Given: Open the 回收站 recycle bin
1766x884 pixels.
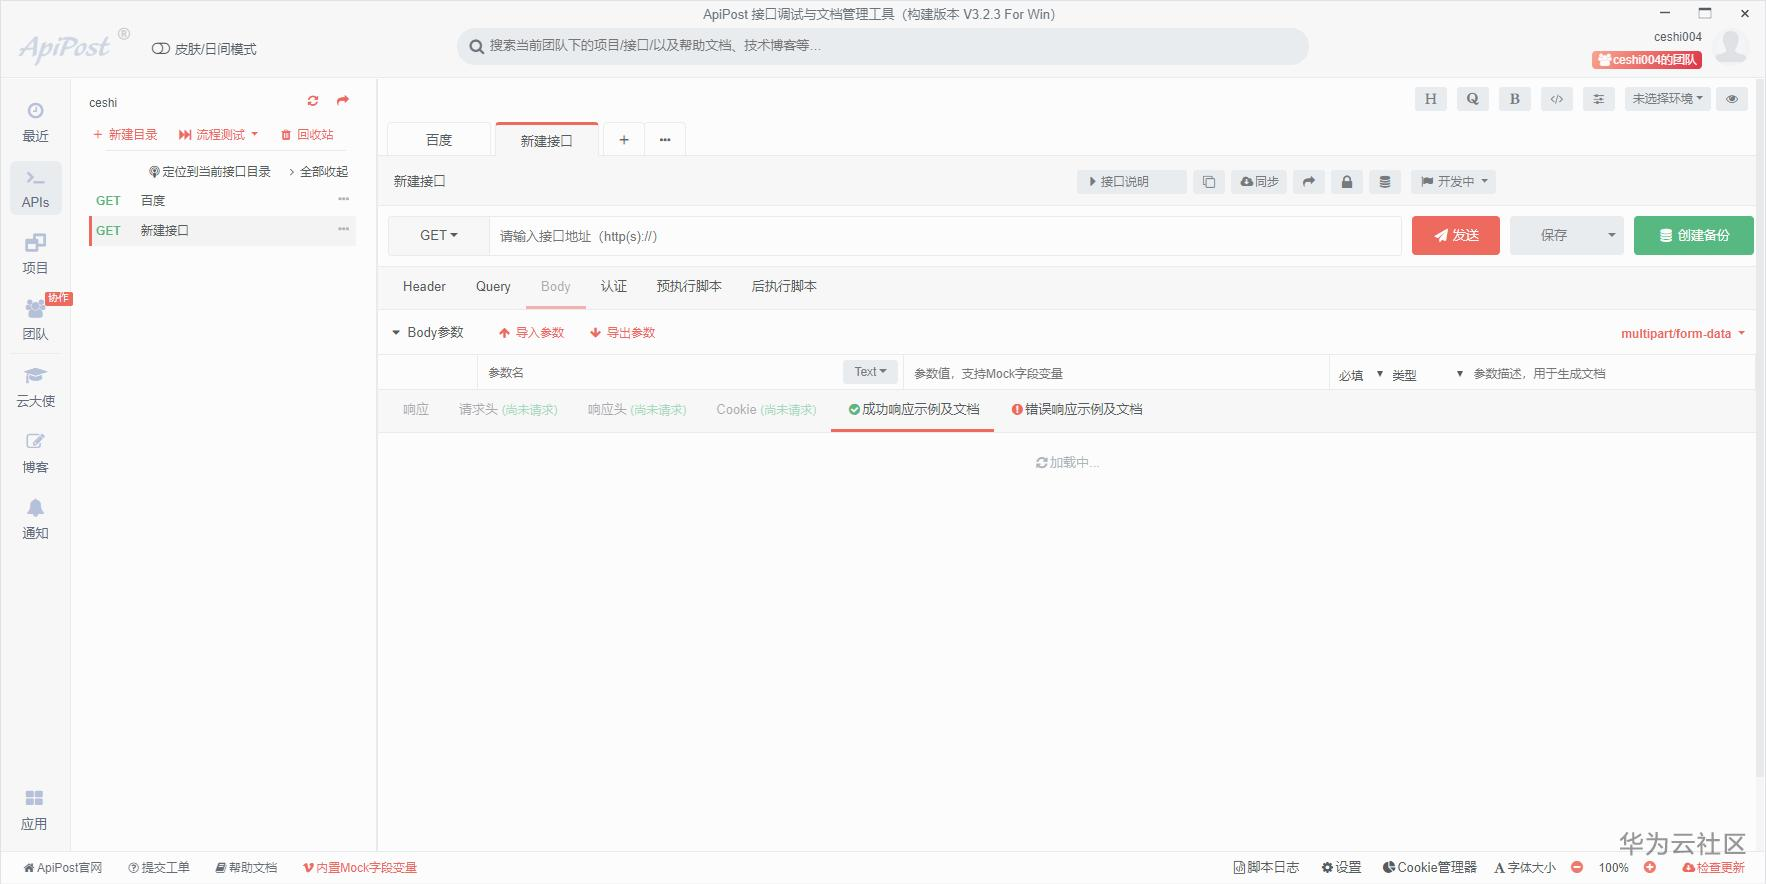Looking at the screenshot, I should 307,134.
